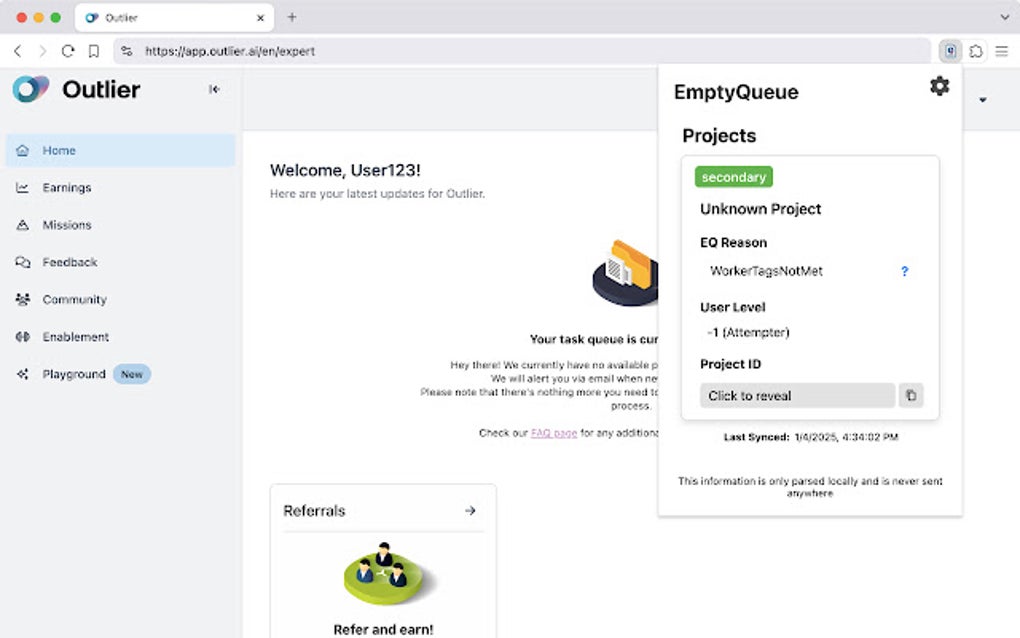
Task: Bookmark this page
Action: (94, 51)
